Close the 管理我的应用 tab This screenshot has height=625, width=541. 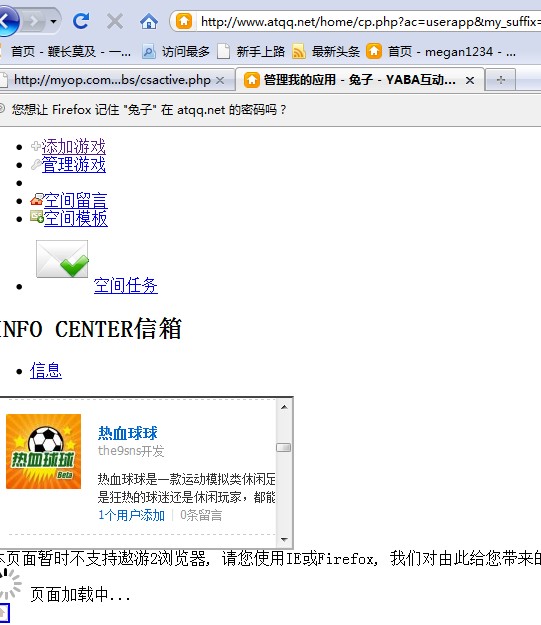tap(470, 81)
